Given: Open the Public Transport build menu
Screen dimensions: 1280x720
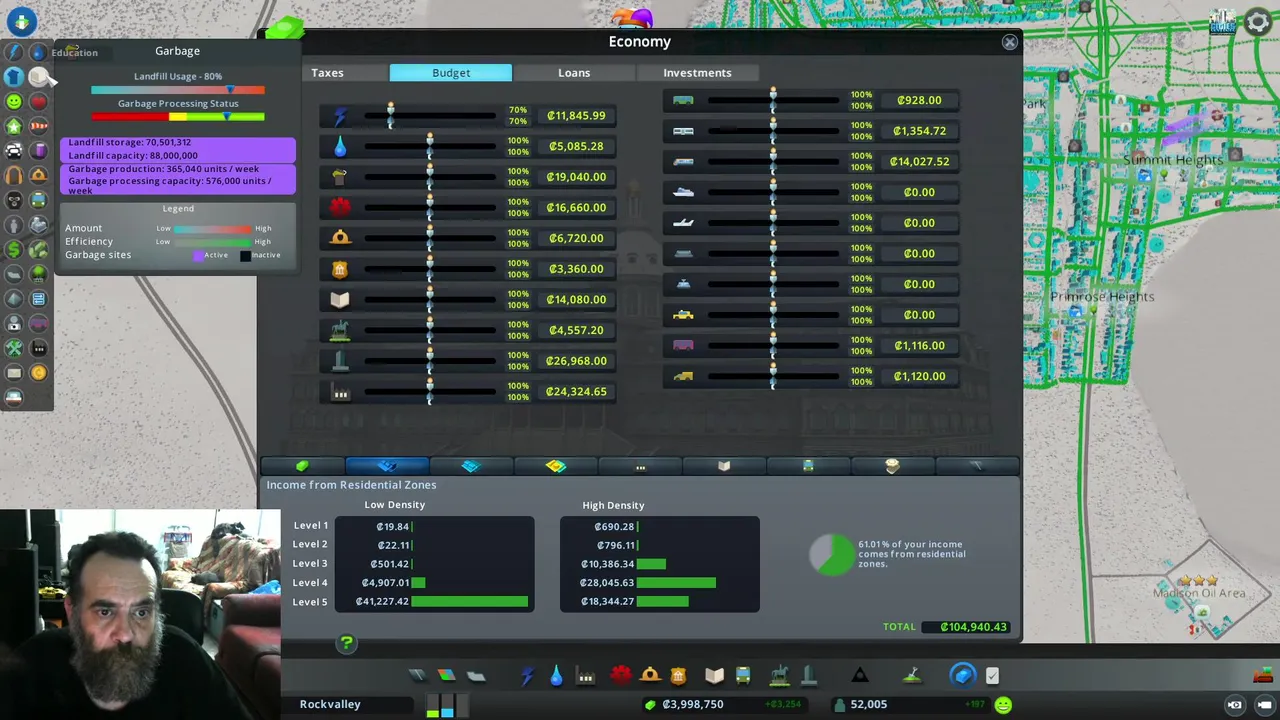Looking at the screenshot, I should point(743,676).
